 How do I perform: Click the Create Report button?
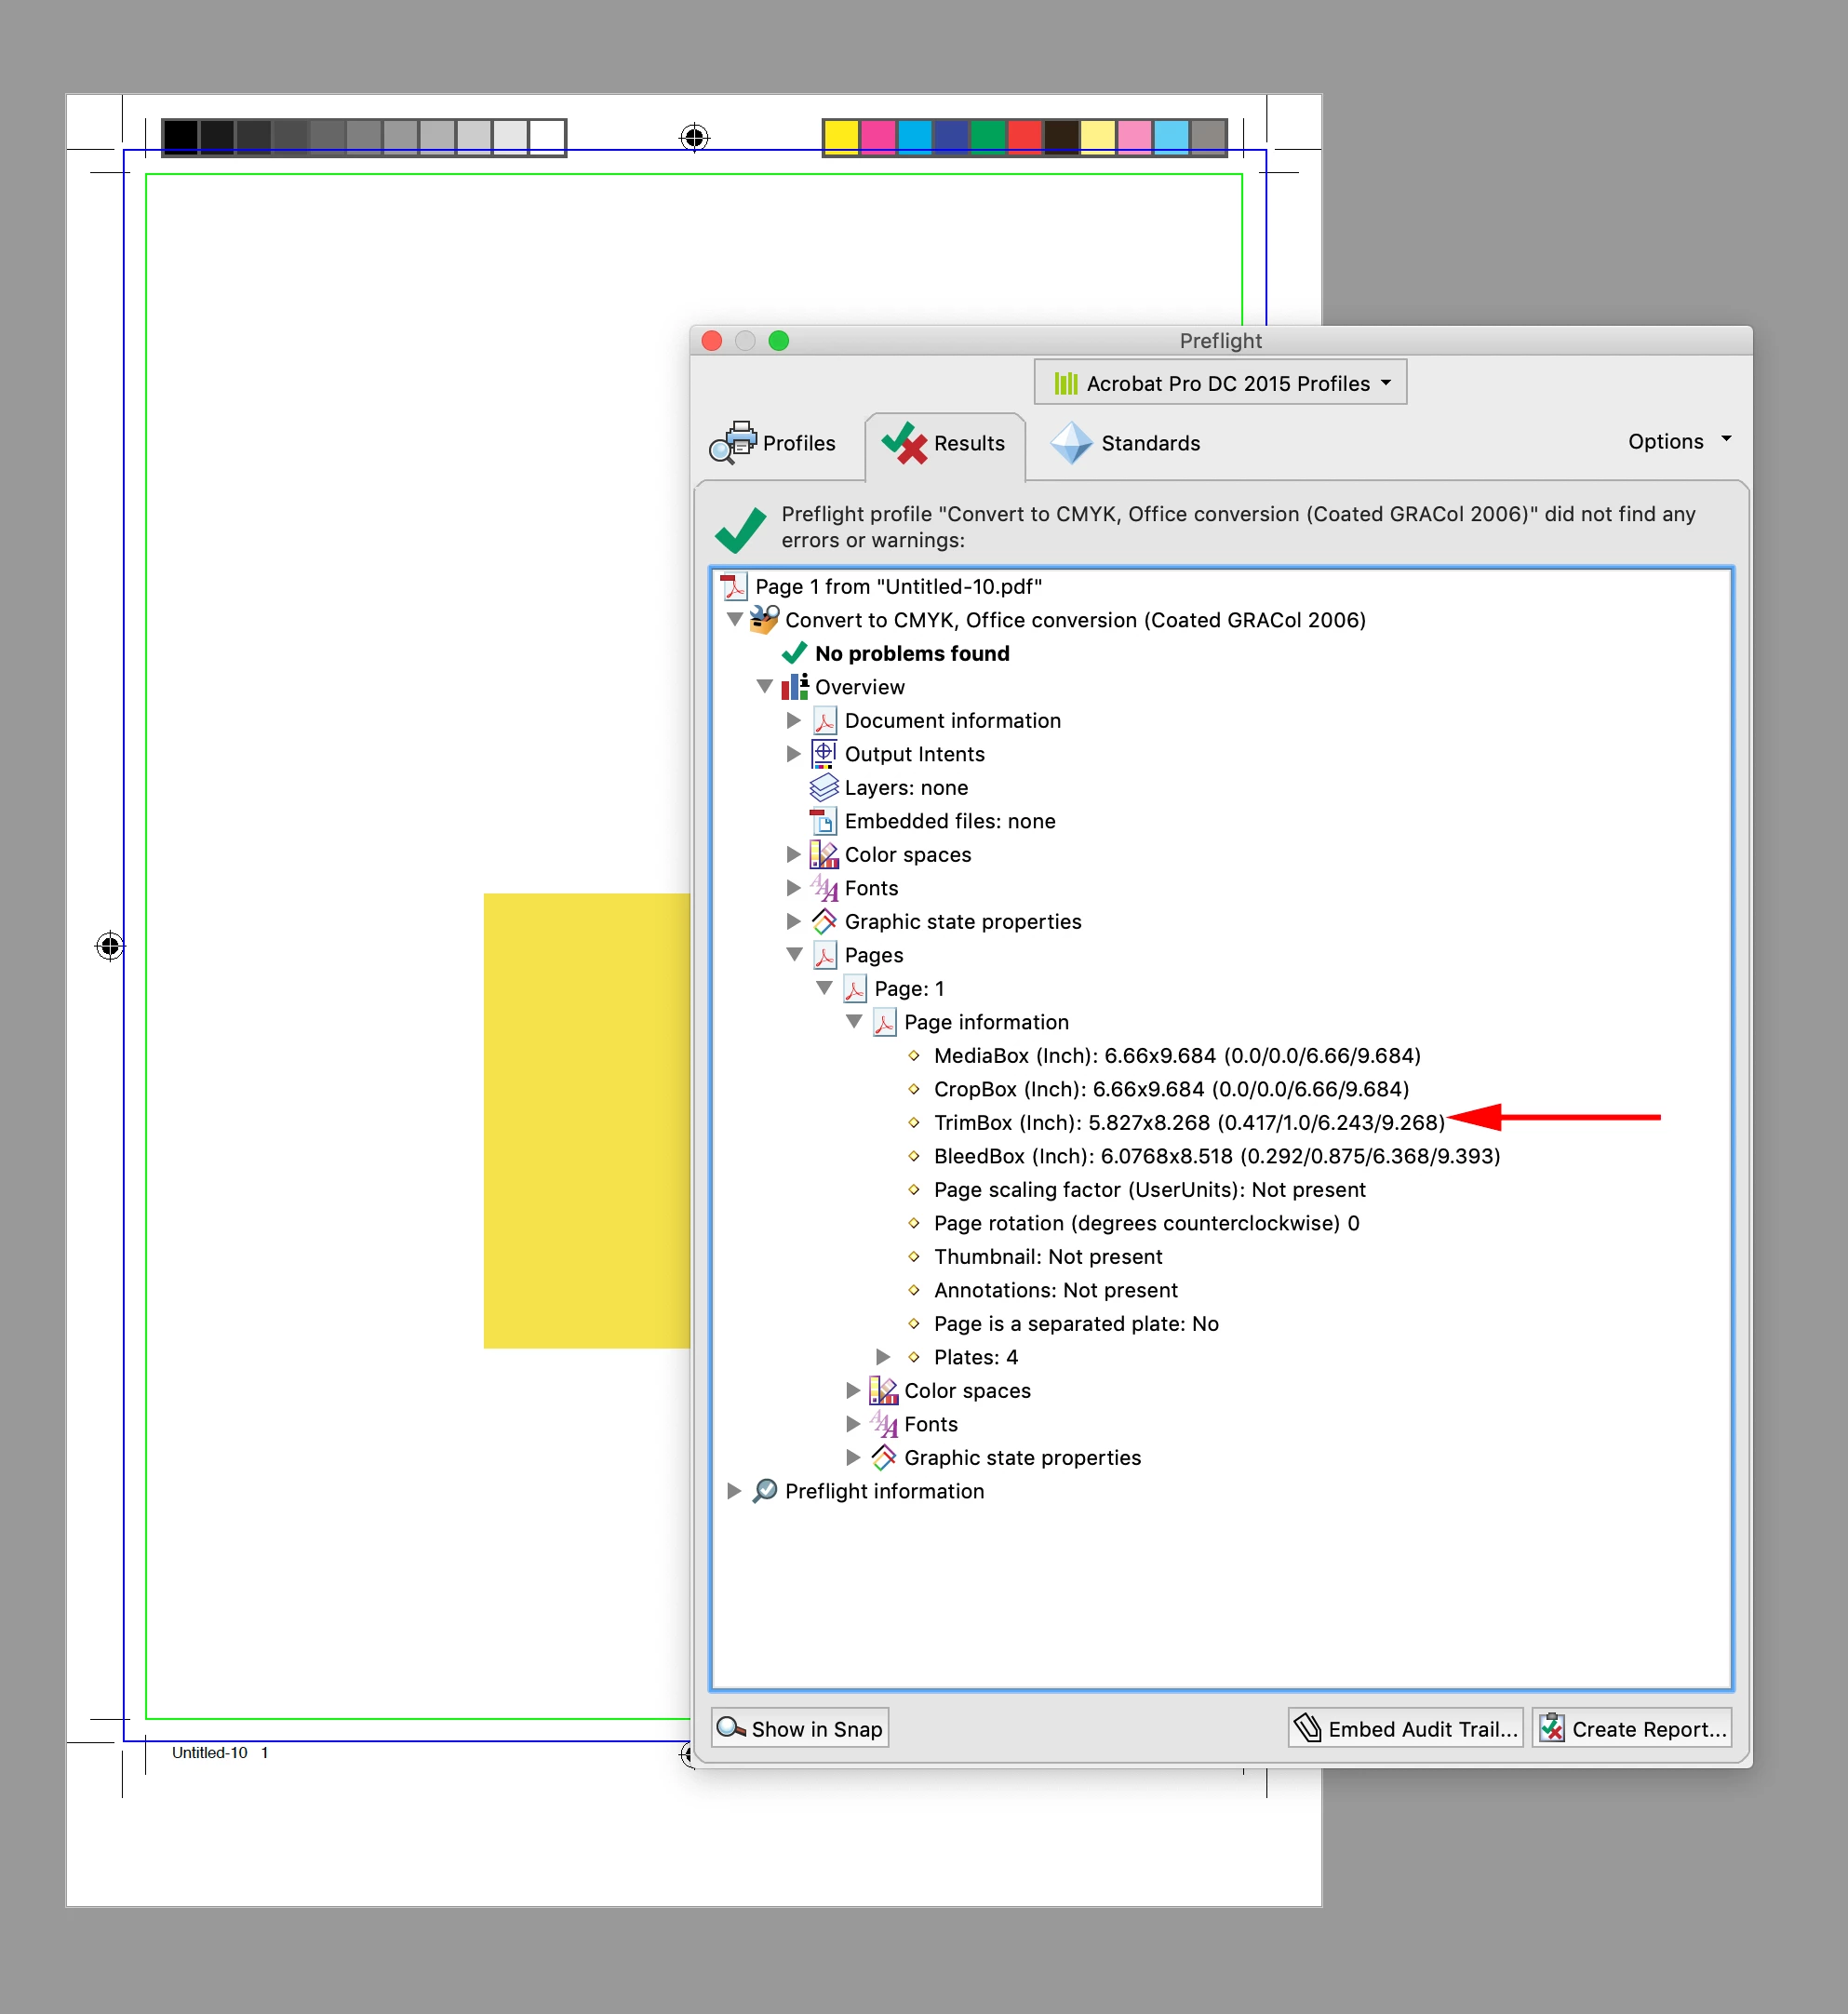pos(1631,1728)
